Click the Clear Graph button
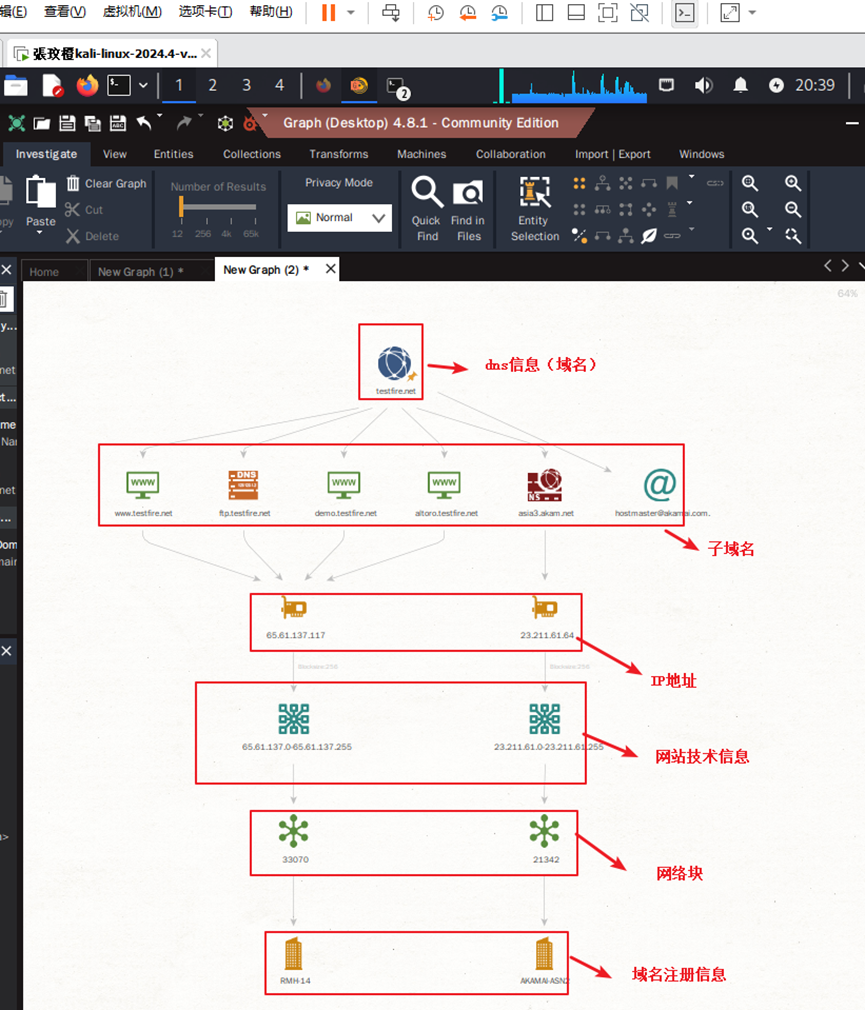This screenshot has width=865, height=1010. 107,184
